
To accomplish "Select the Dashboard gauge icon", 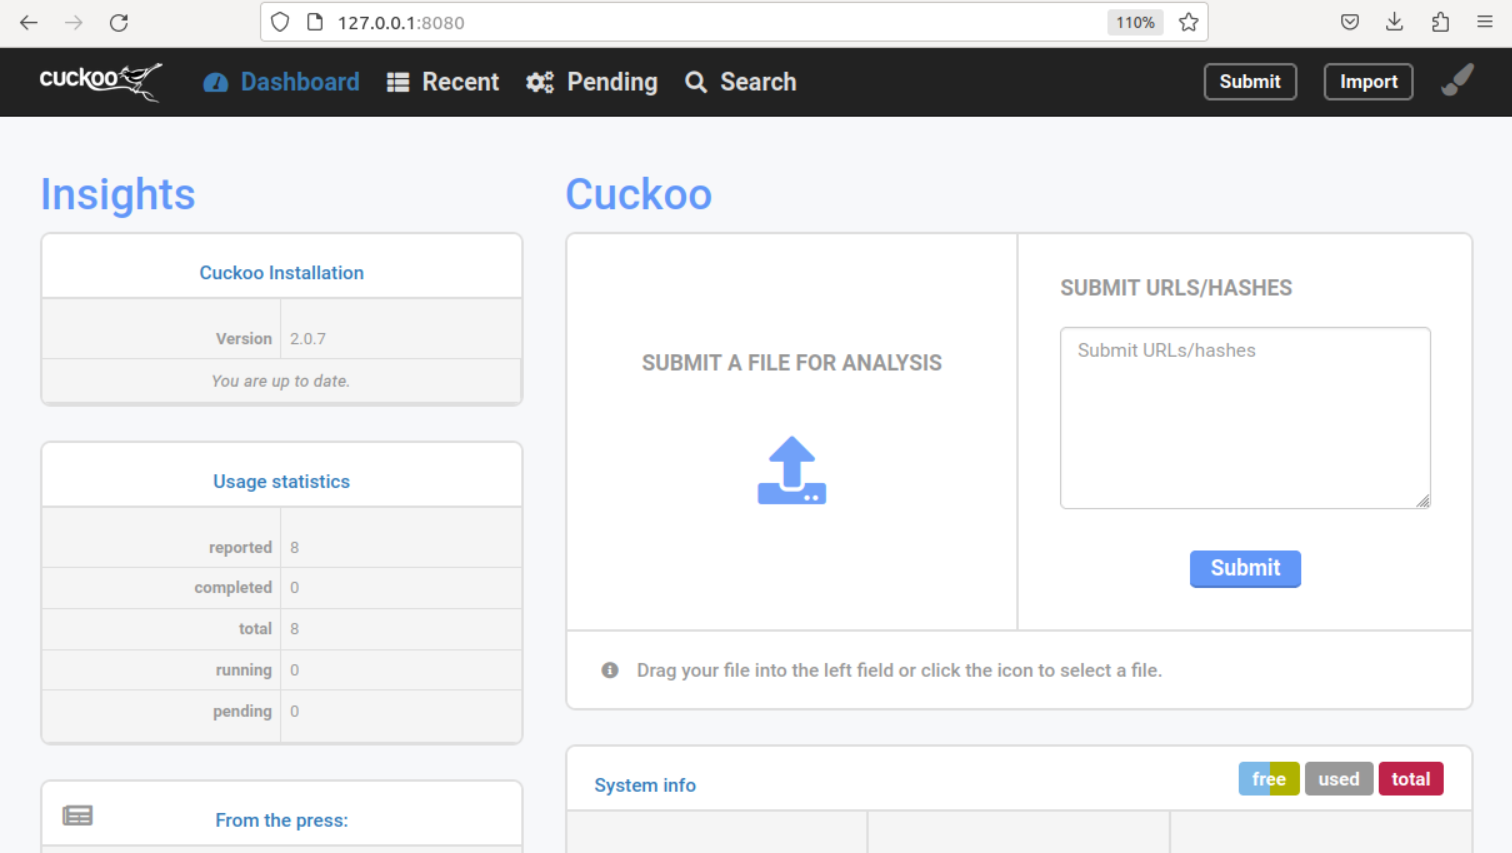I will [x=216, y=82].
